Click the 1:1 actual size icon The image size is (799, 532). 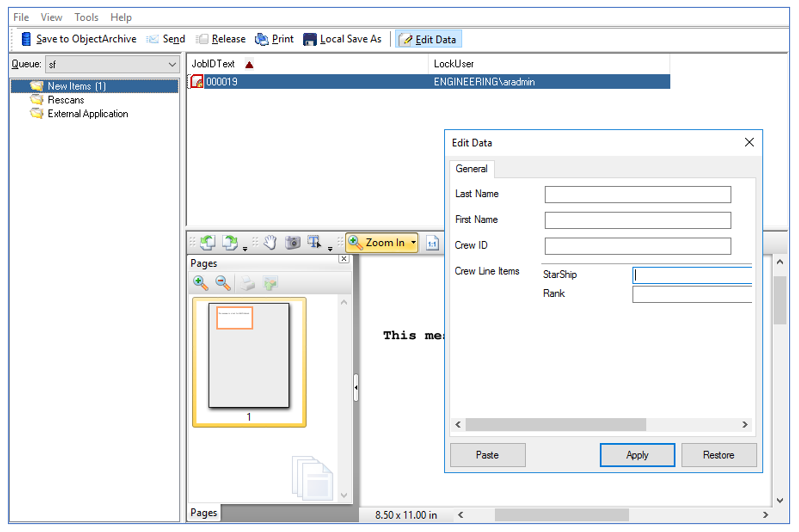point(432,244)
